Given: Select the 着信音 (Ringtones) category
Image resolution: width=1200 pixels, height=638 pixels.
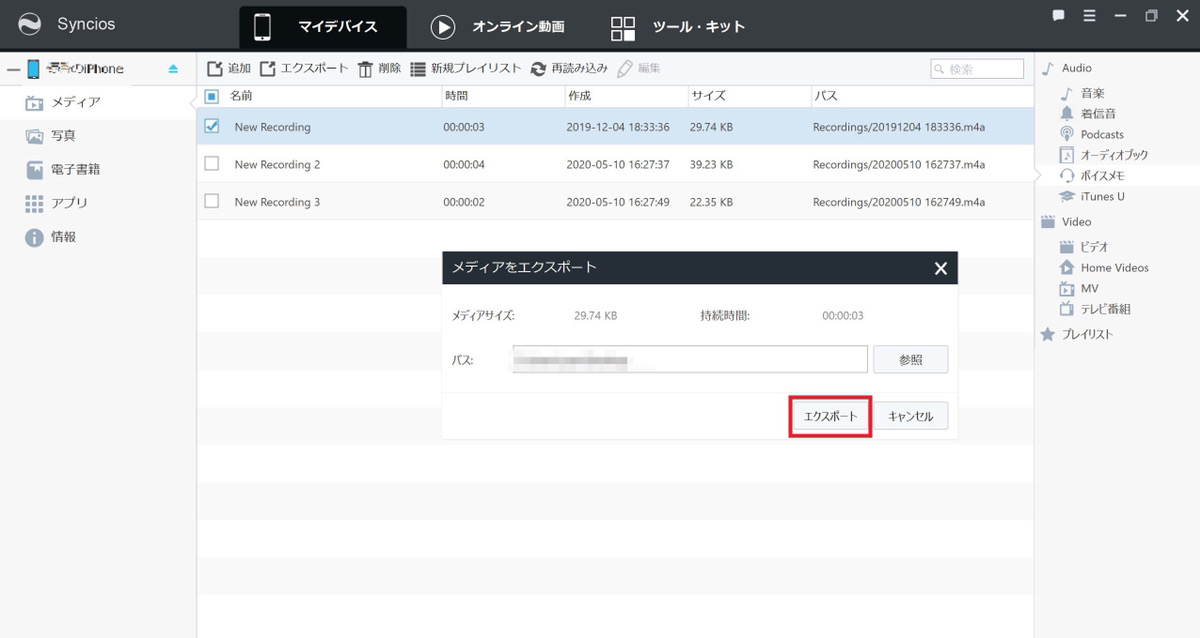Looking at the screenshot, I should coord(1090,113).
